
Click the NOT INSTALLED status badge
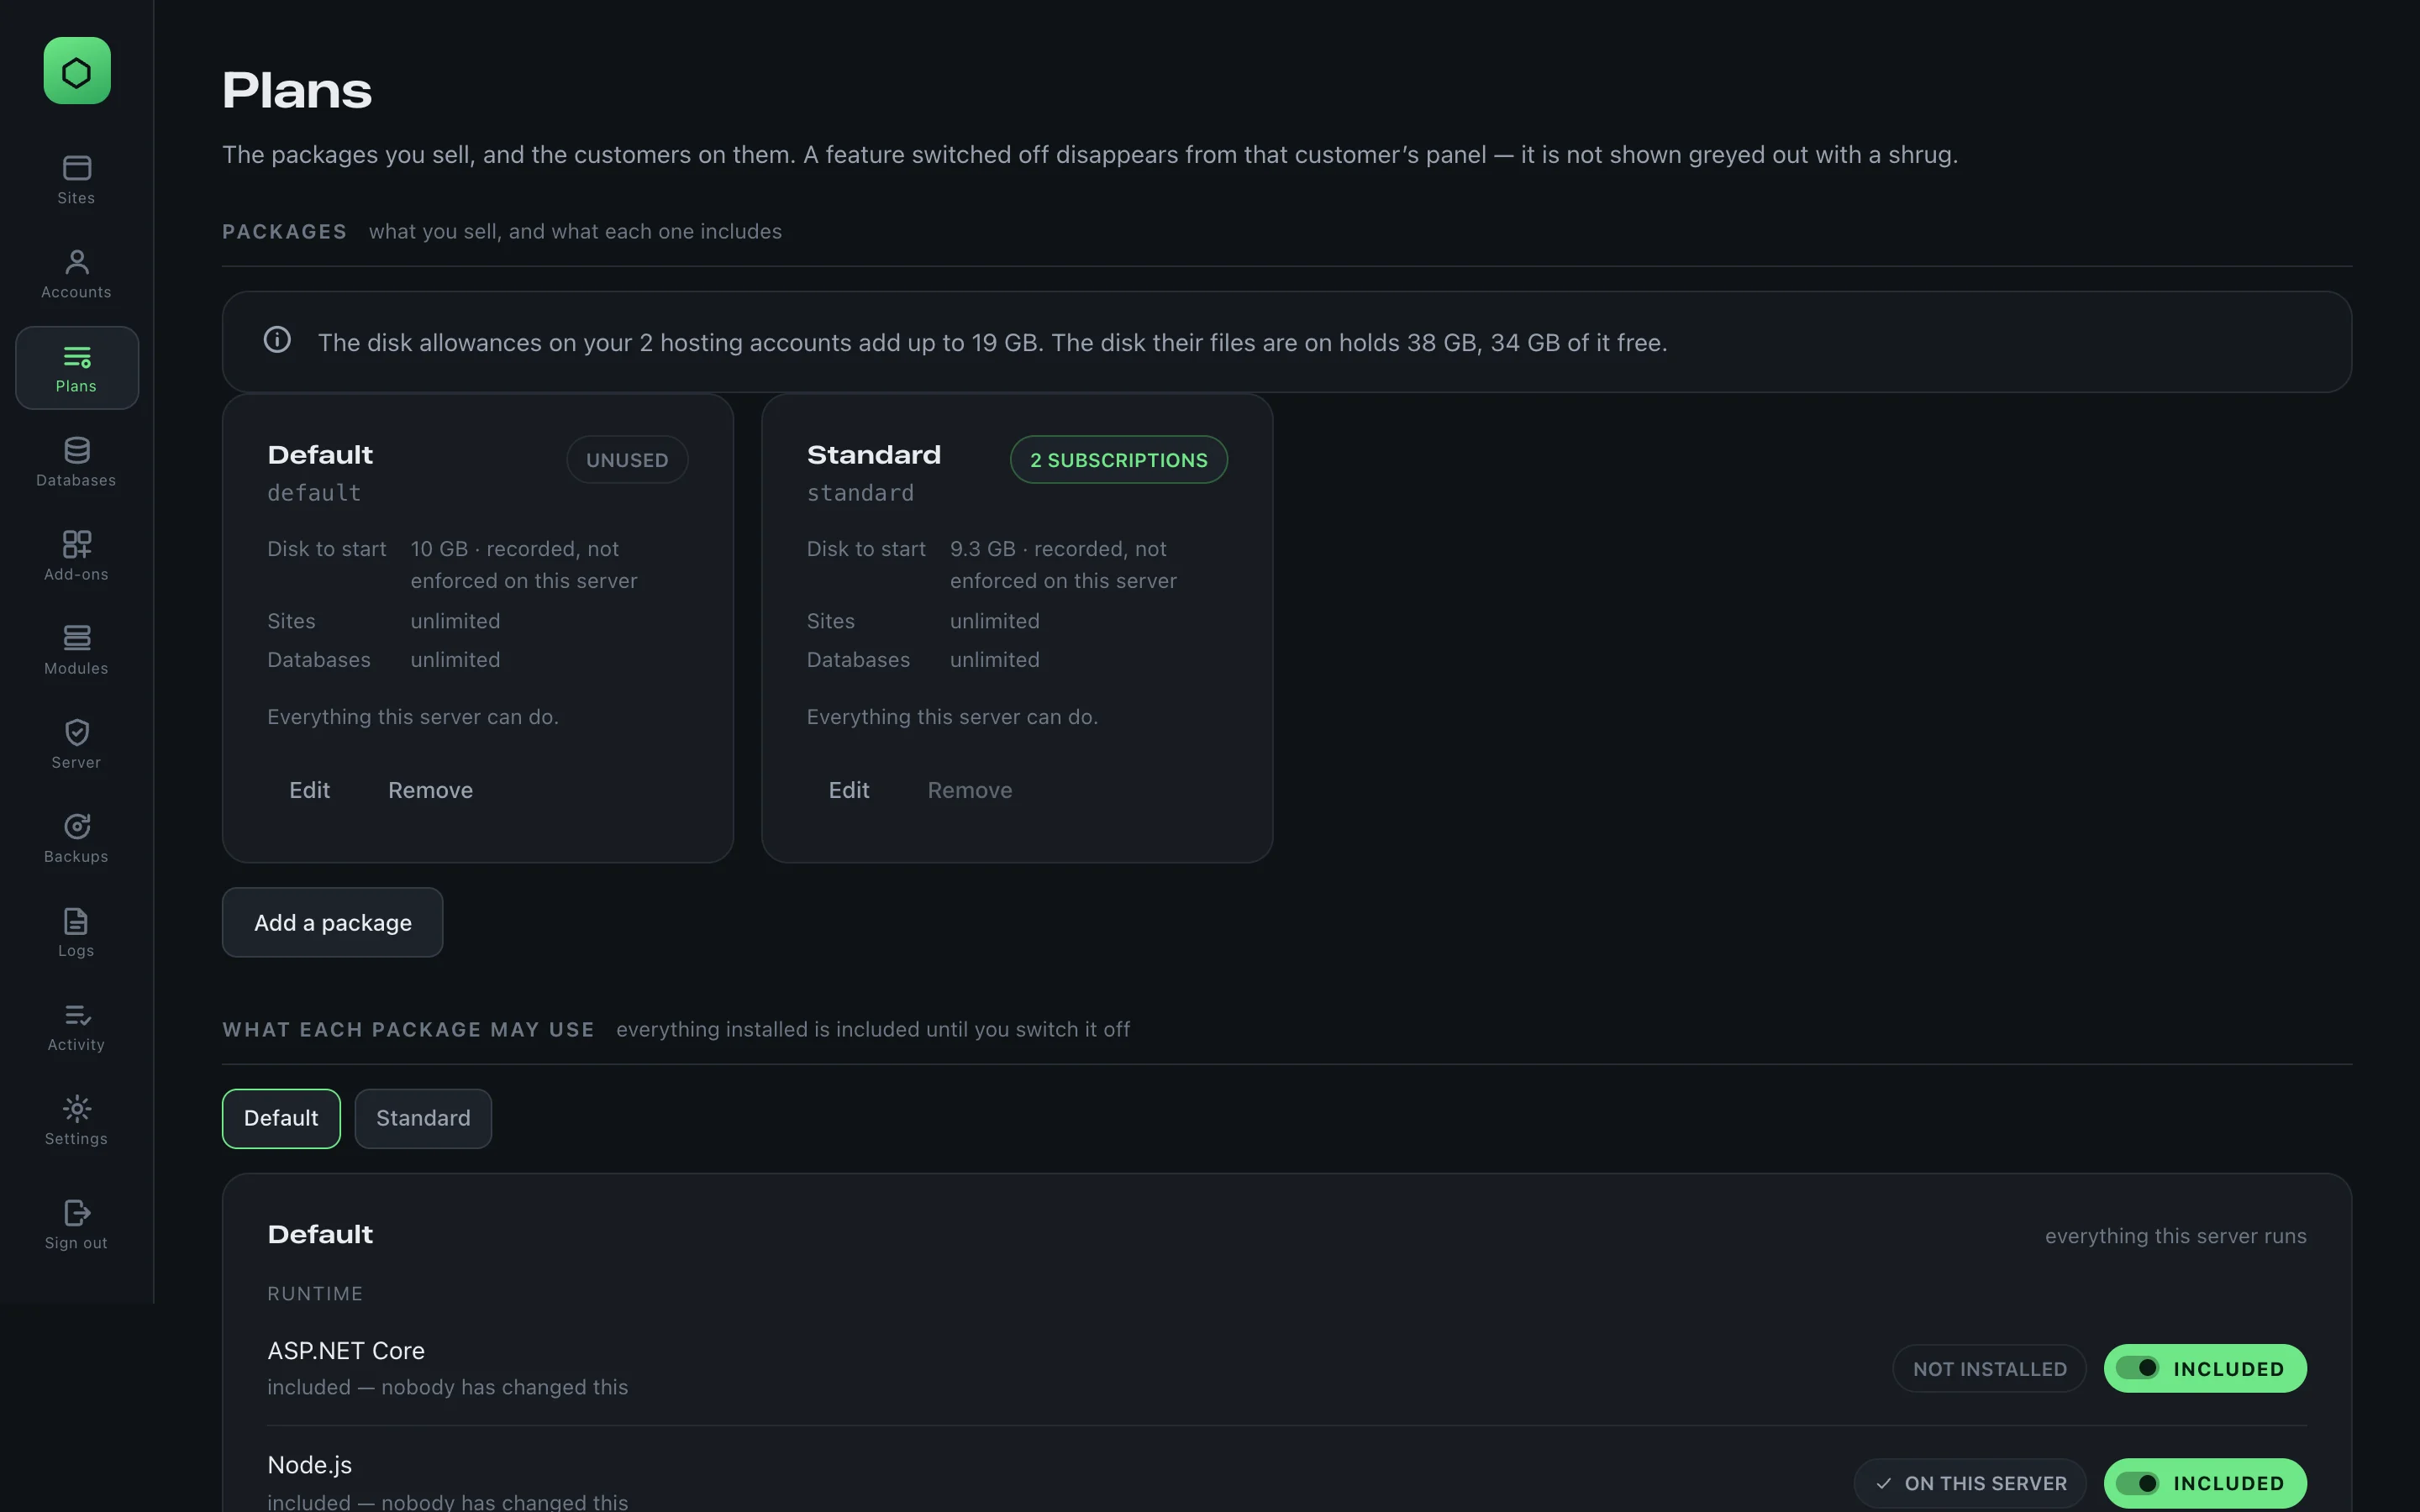click(x=1989, y=1368)
